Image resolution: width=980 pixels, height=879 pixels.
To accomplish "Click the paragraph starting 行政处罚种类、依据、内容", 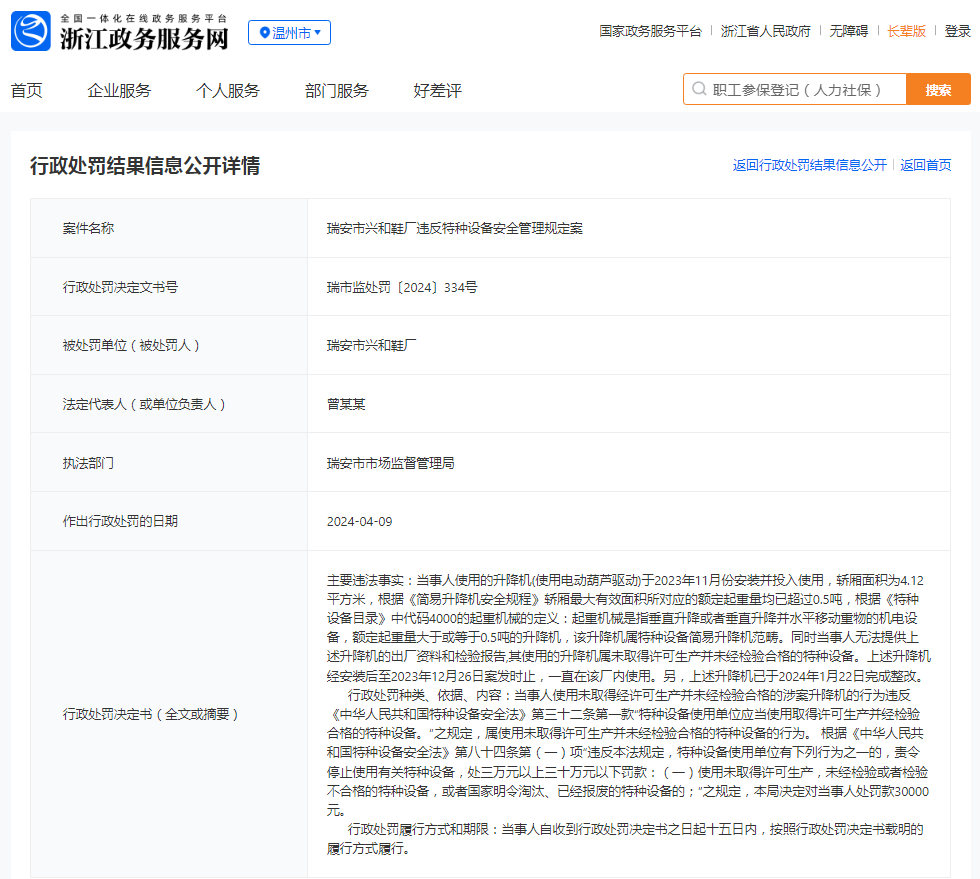I will point(628,753).
